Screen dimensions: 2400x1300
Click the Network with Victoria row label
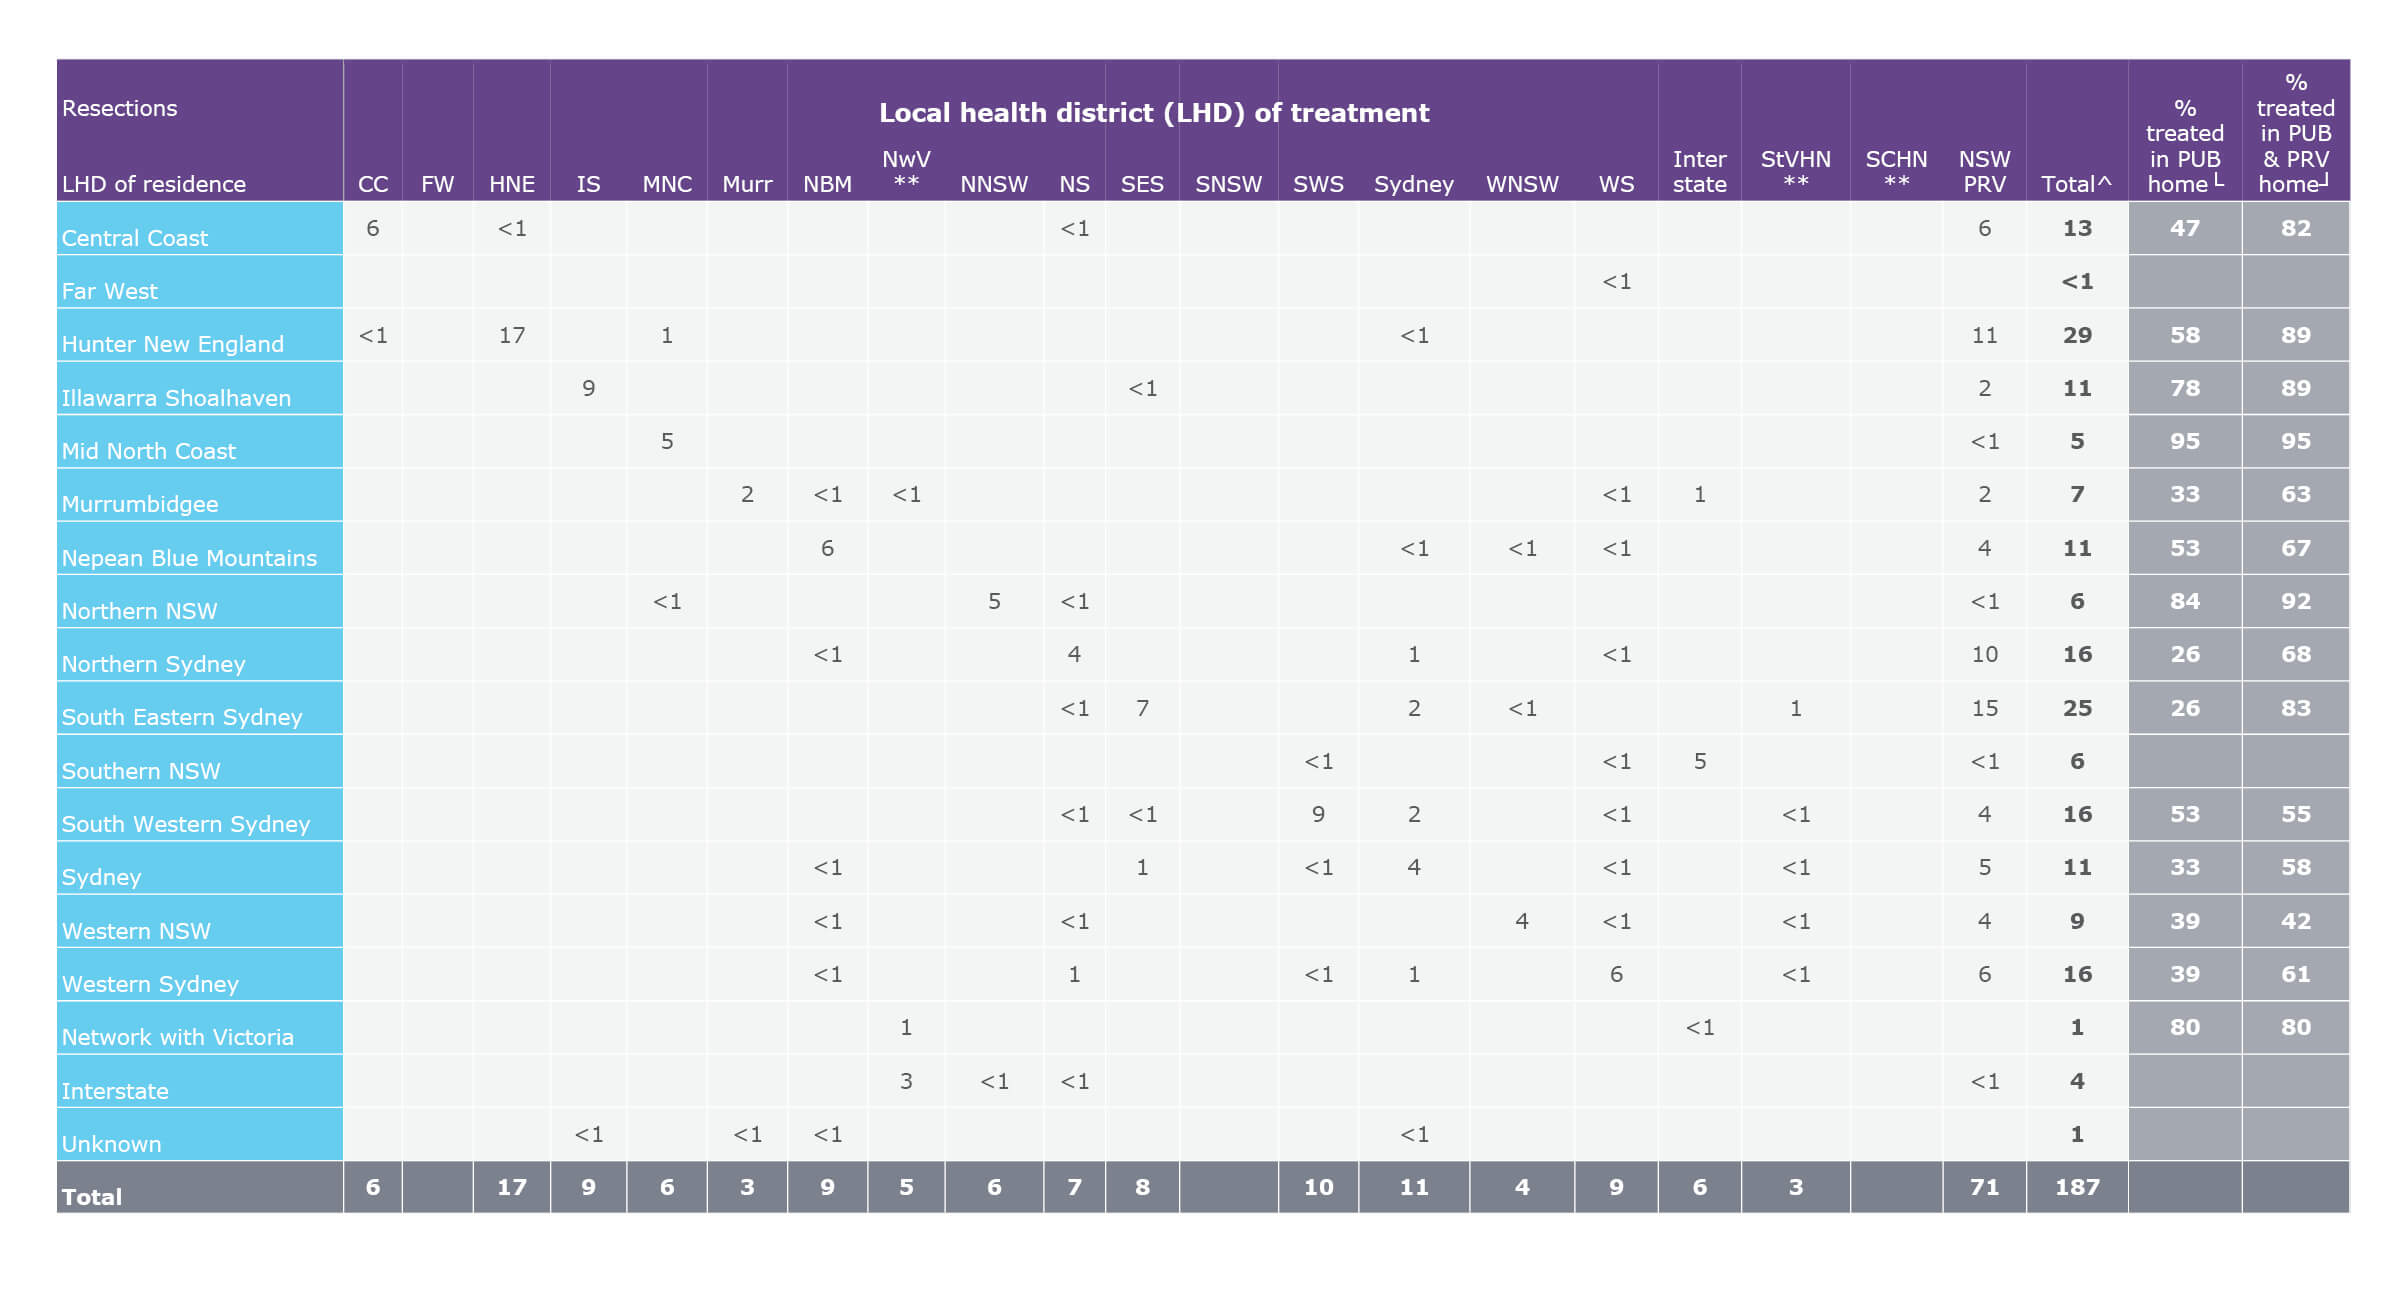(177, 1037)
